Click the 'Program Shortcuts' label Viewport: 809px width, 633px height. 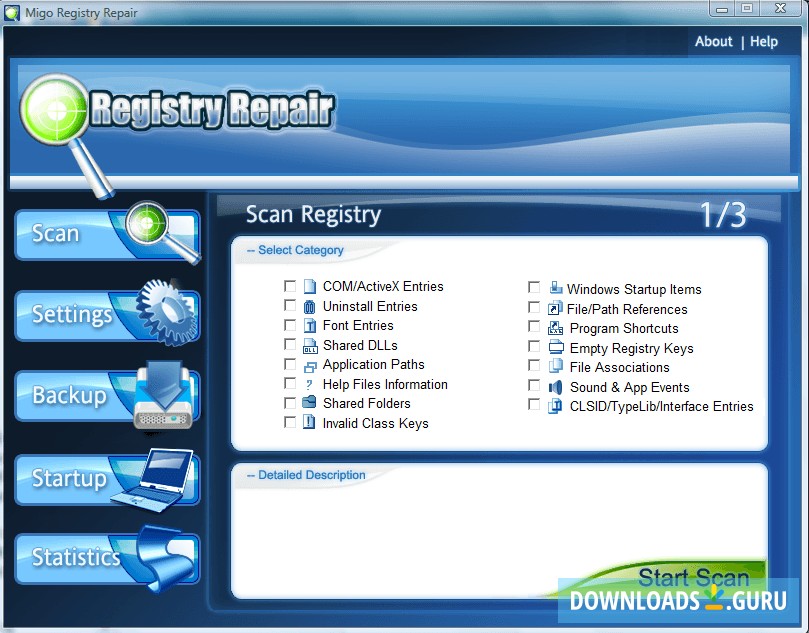(624, 329)
